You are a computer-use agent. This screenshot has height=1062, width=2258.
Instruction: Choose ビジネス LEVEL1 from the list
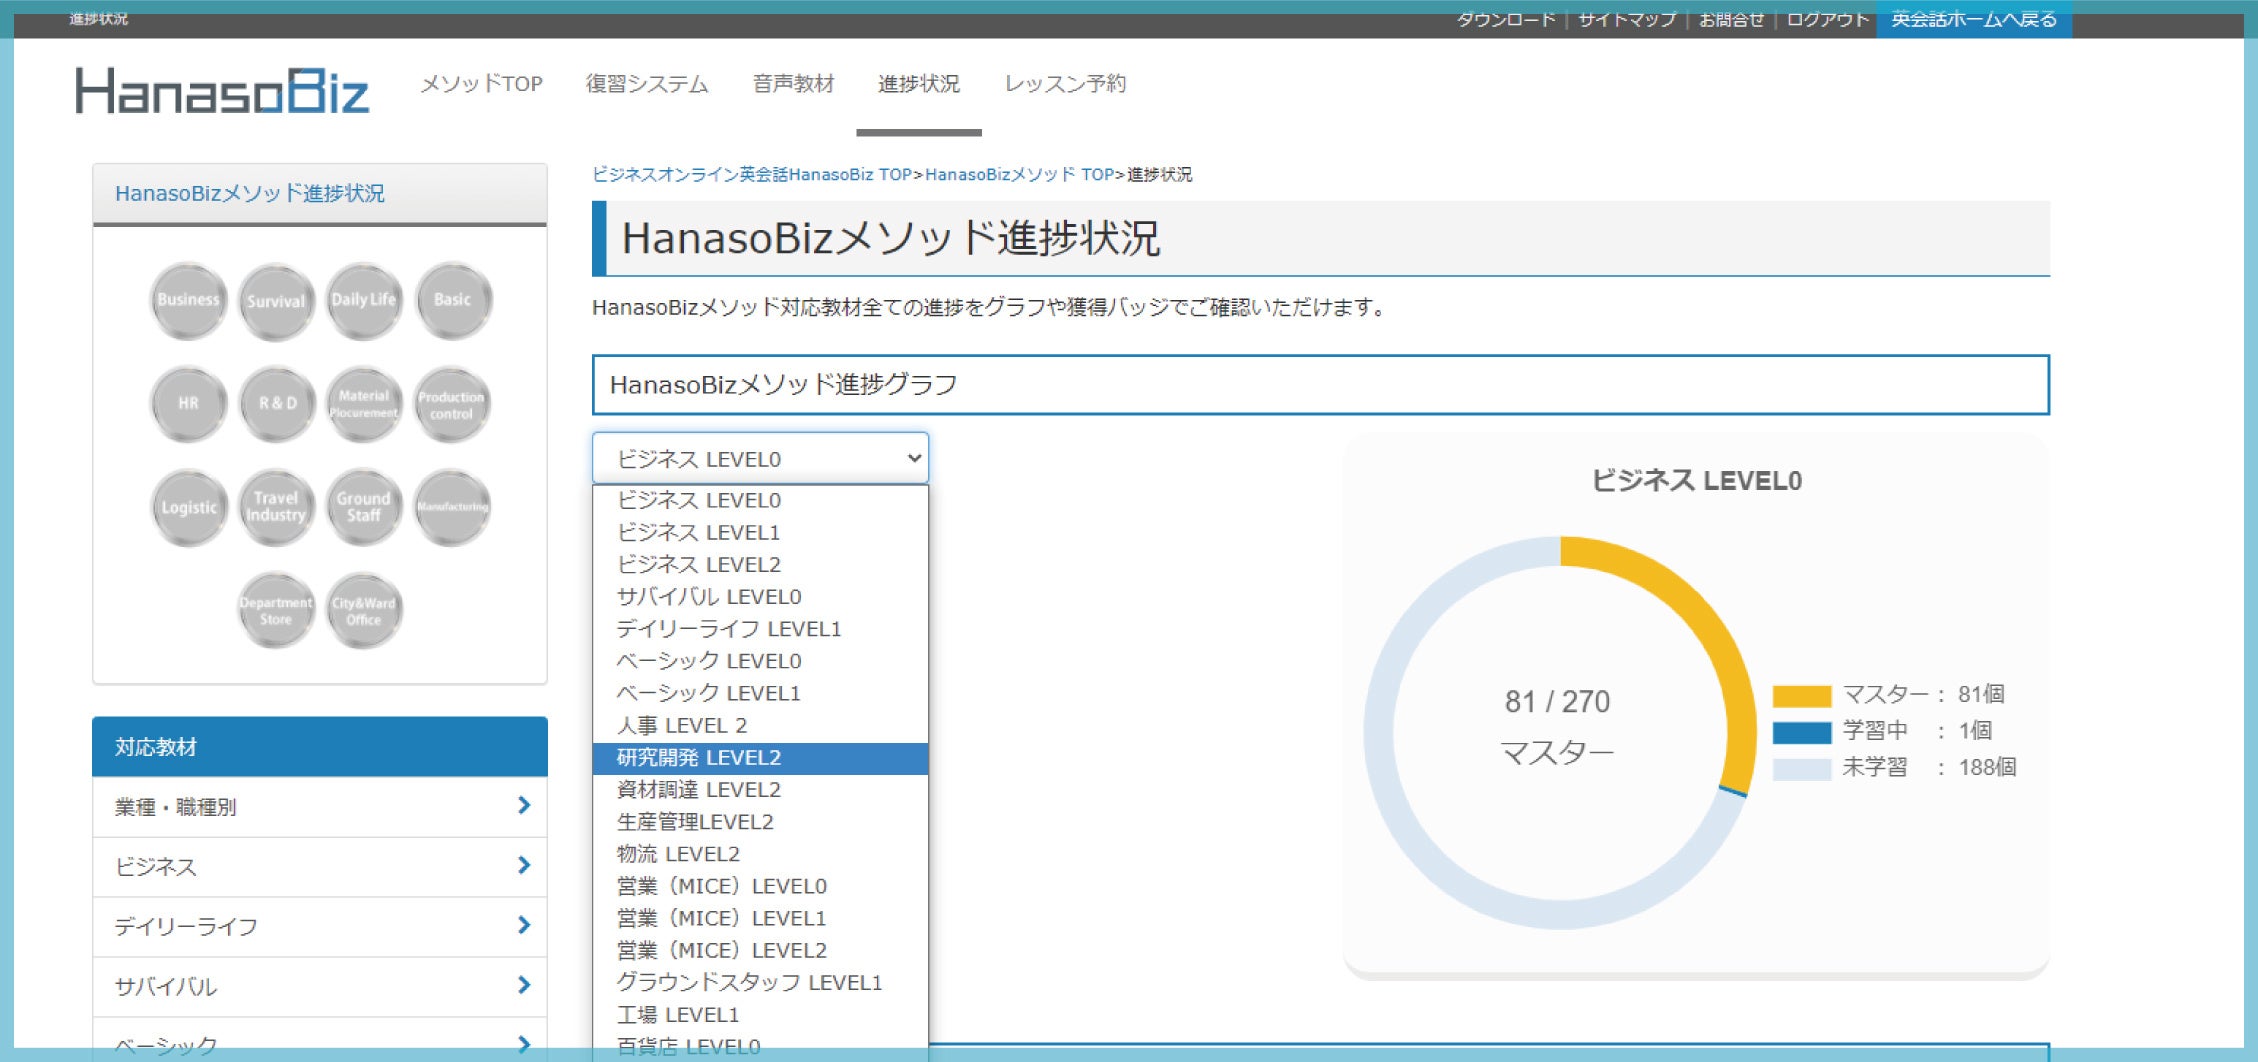760,532
